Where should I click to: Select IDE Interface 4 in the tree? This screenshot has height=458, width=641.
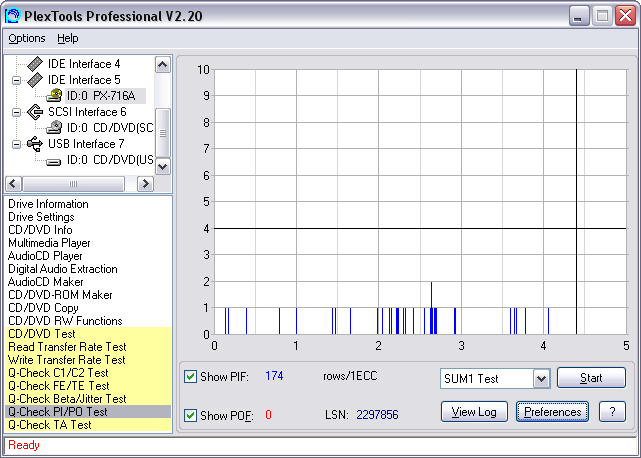[x=84, y=64]
